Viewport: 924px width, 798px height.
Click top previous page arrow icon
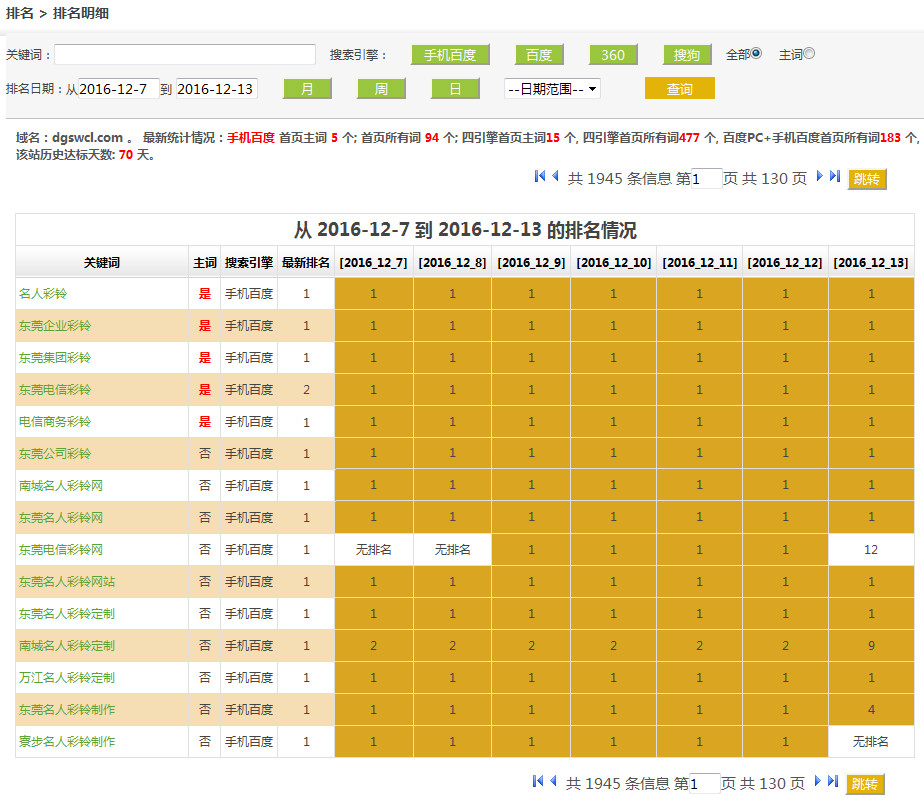point(555,176)
